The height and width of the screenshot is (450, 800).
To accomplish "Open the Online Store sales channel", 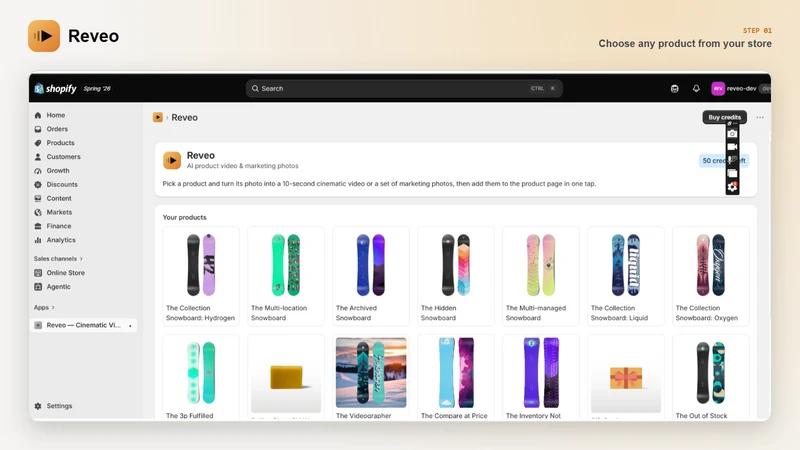I will (65, 273).
